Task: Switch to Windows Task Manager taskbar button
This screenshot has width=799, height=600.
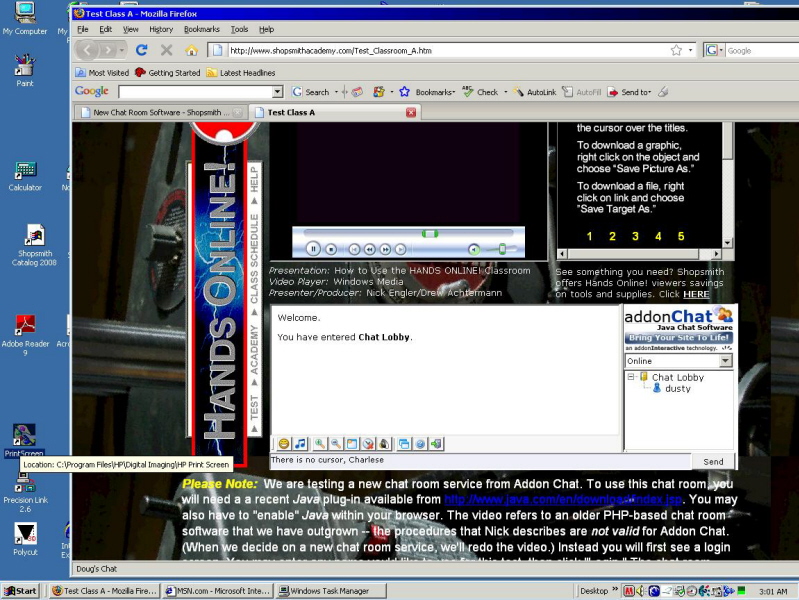Action: (x=331, y=591)
